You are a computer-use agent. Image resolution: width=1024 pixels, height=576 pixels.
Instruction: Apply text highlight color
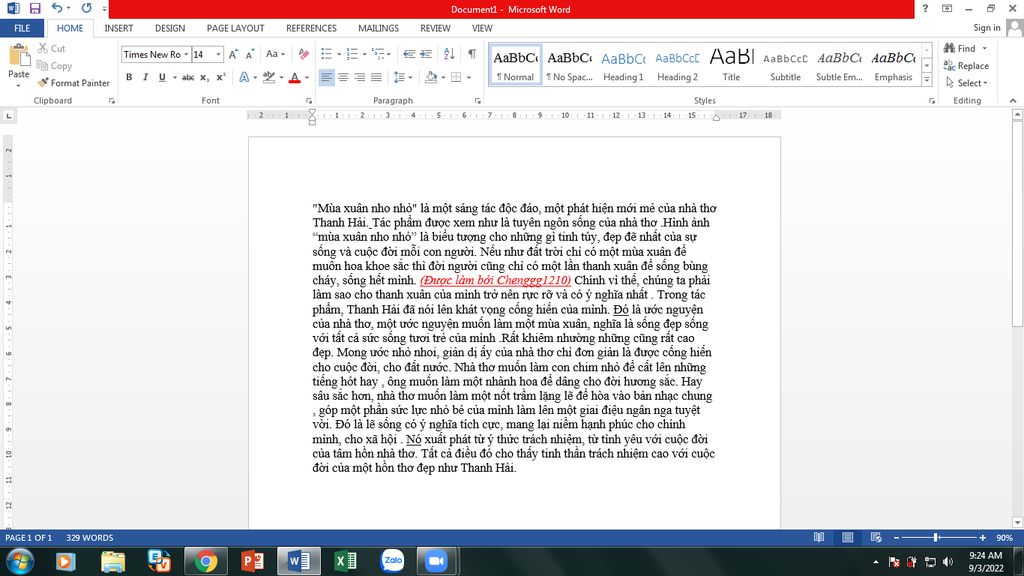click(268, 77)
